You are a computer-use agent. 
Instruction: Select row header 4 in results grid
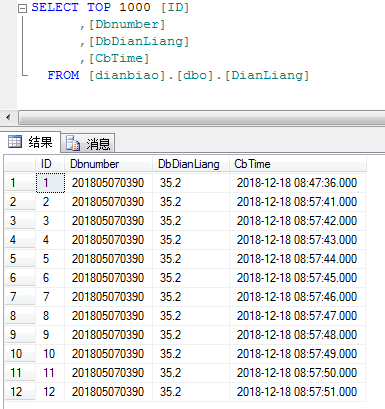(x=20, y=240)
